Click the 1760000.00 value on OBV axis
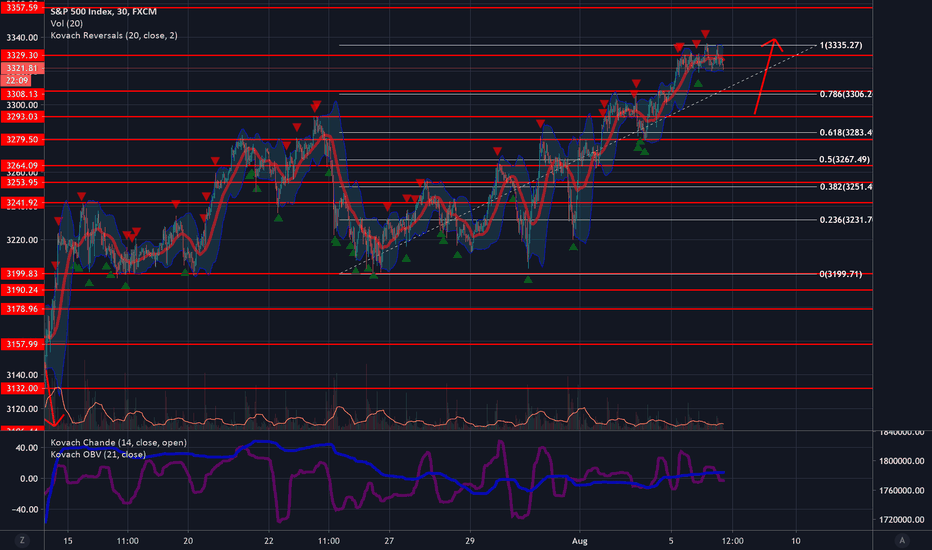932x550 pixels. (902, 491)
